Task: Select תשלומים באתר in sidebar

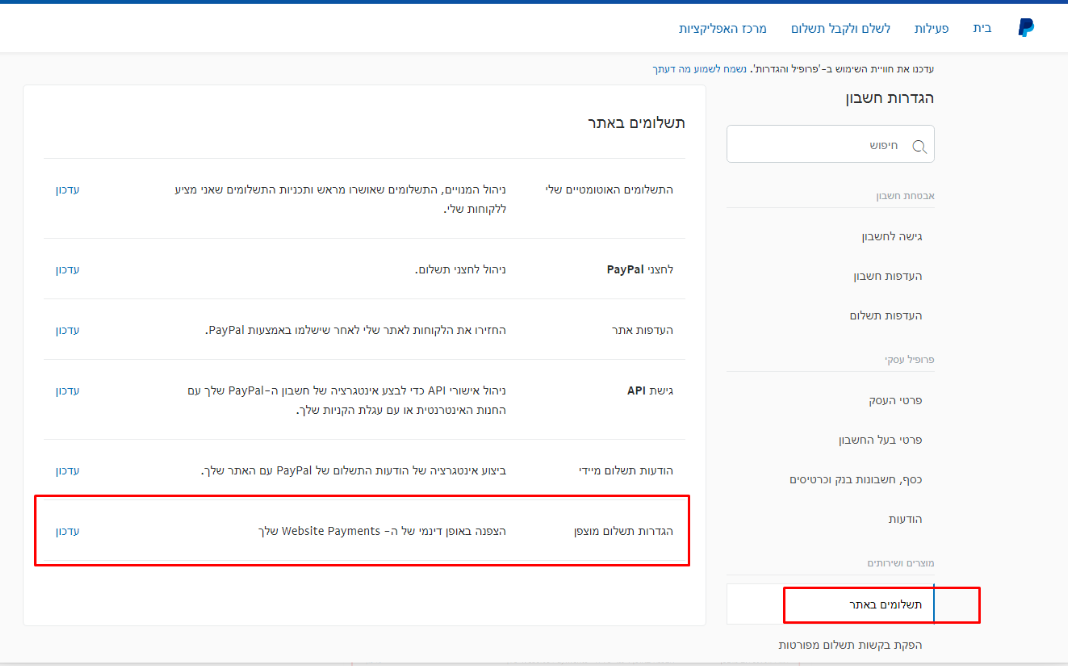Action: pos(885,605)
